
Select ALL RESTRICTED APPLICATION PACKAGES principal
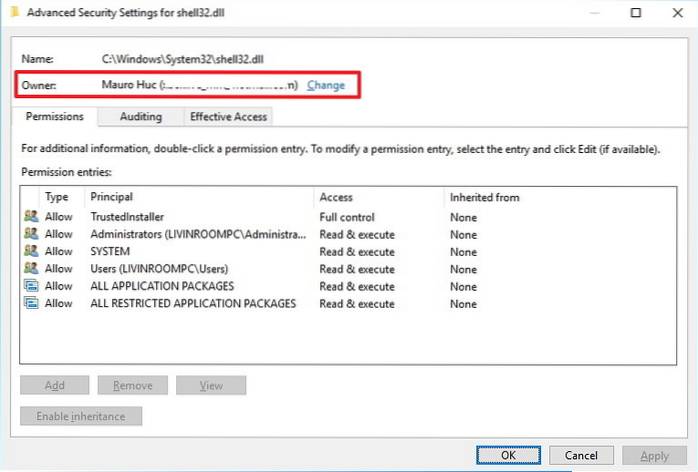pyautogui.click(x=193, y=303)
